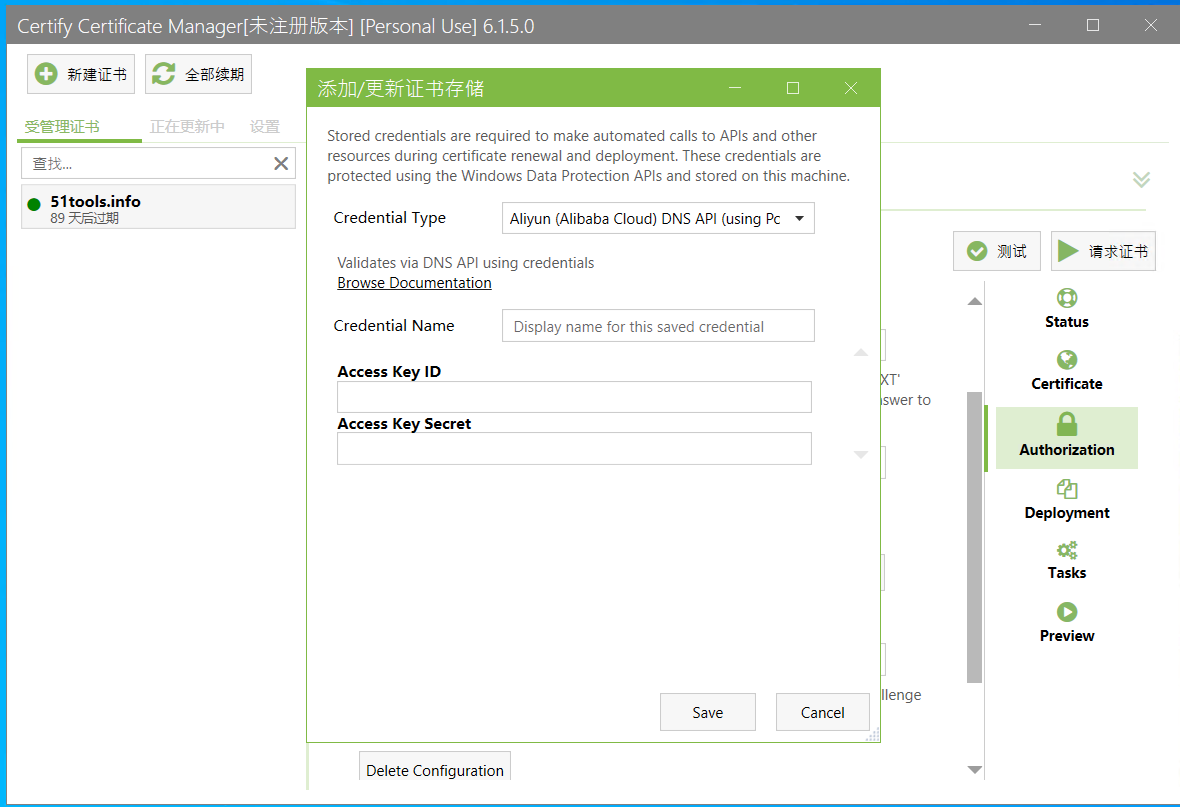Click the New Certificate plus icon
1180x807 pixels.
46,74
